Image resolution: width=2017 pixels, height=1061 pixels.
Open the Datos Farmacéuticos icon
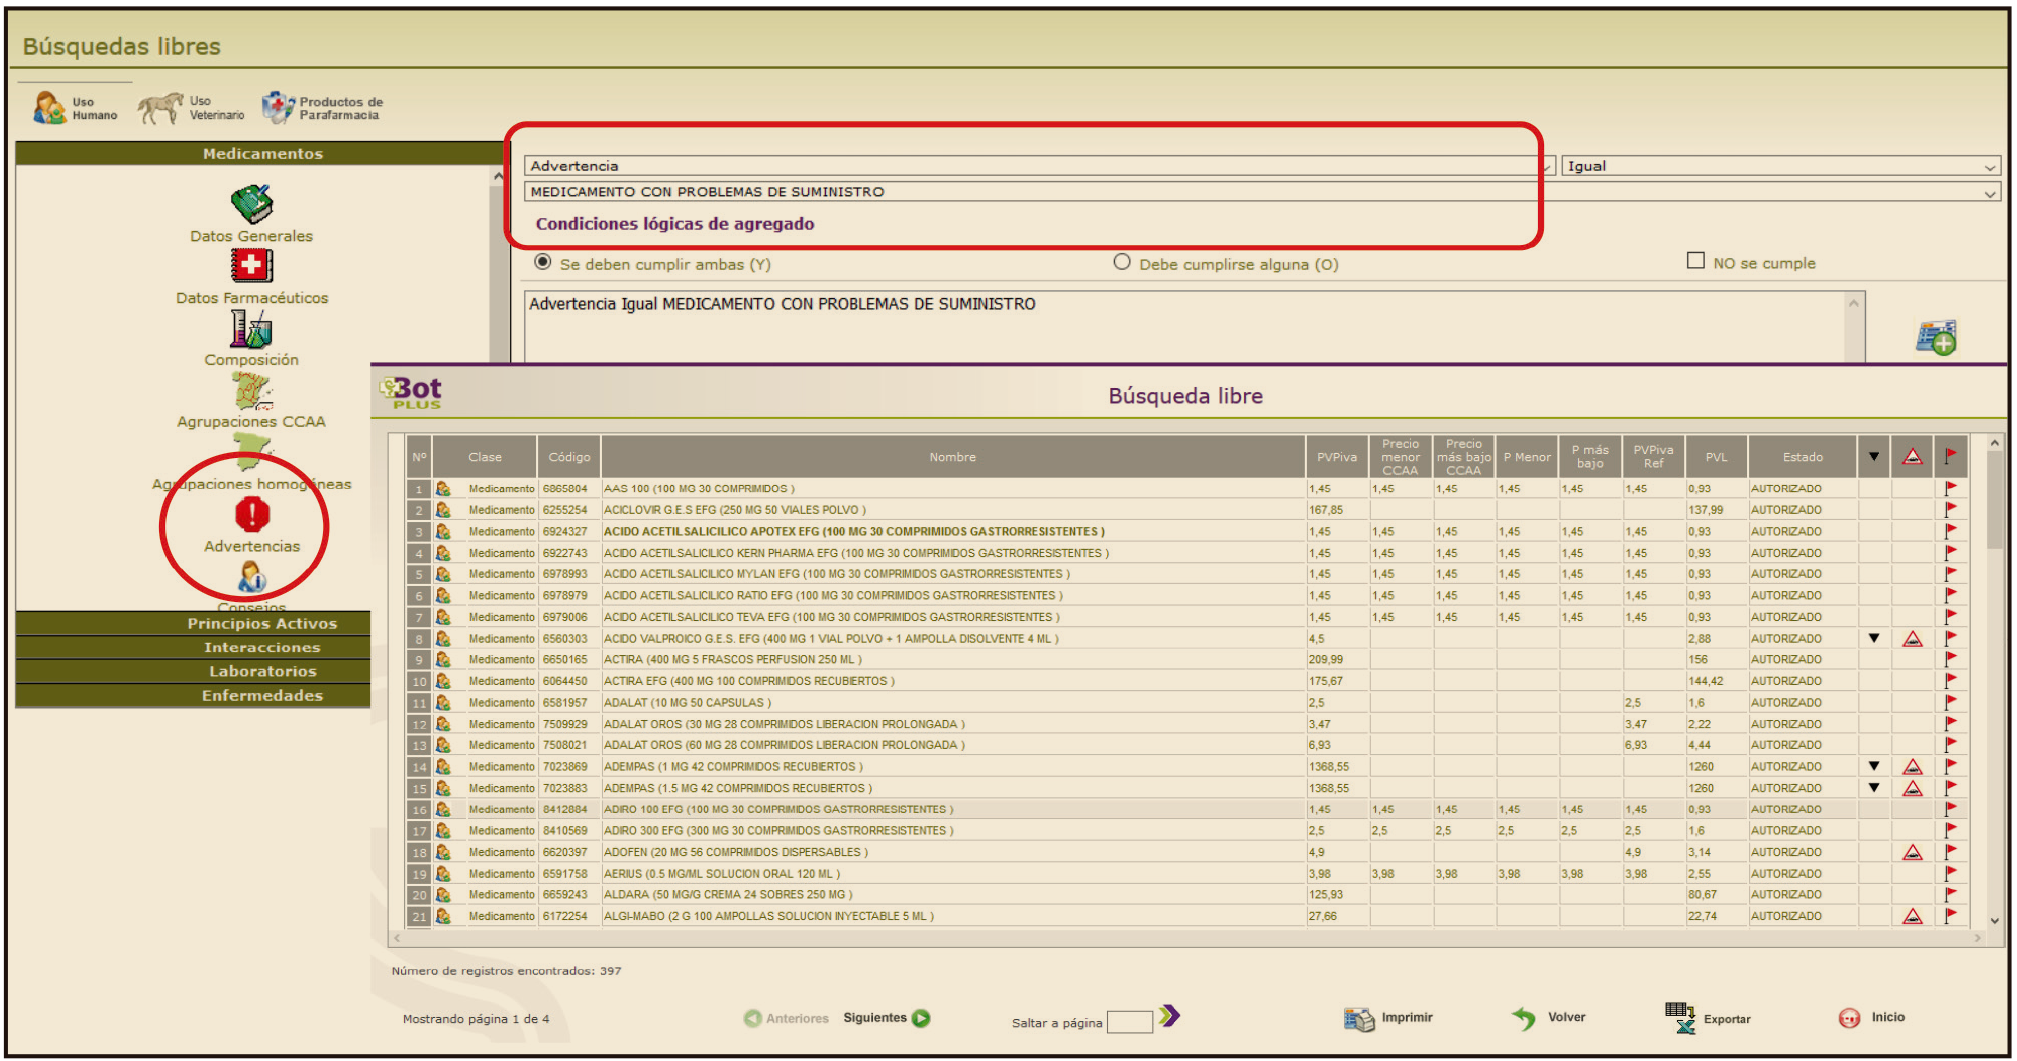[251, 266]
